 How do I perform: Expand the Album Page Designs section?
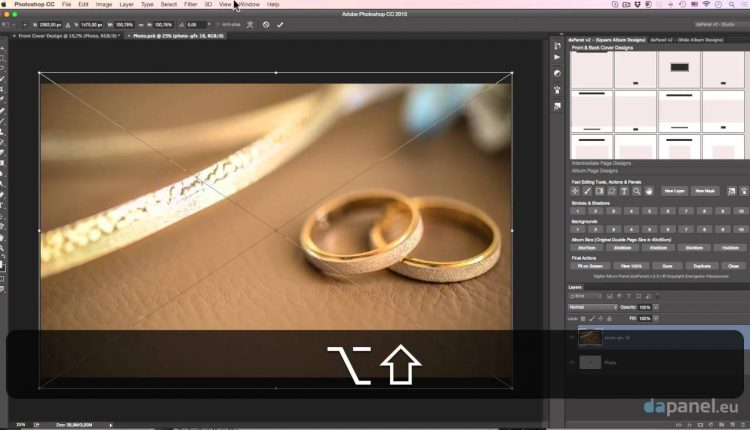click(595, 171)
